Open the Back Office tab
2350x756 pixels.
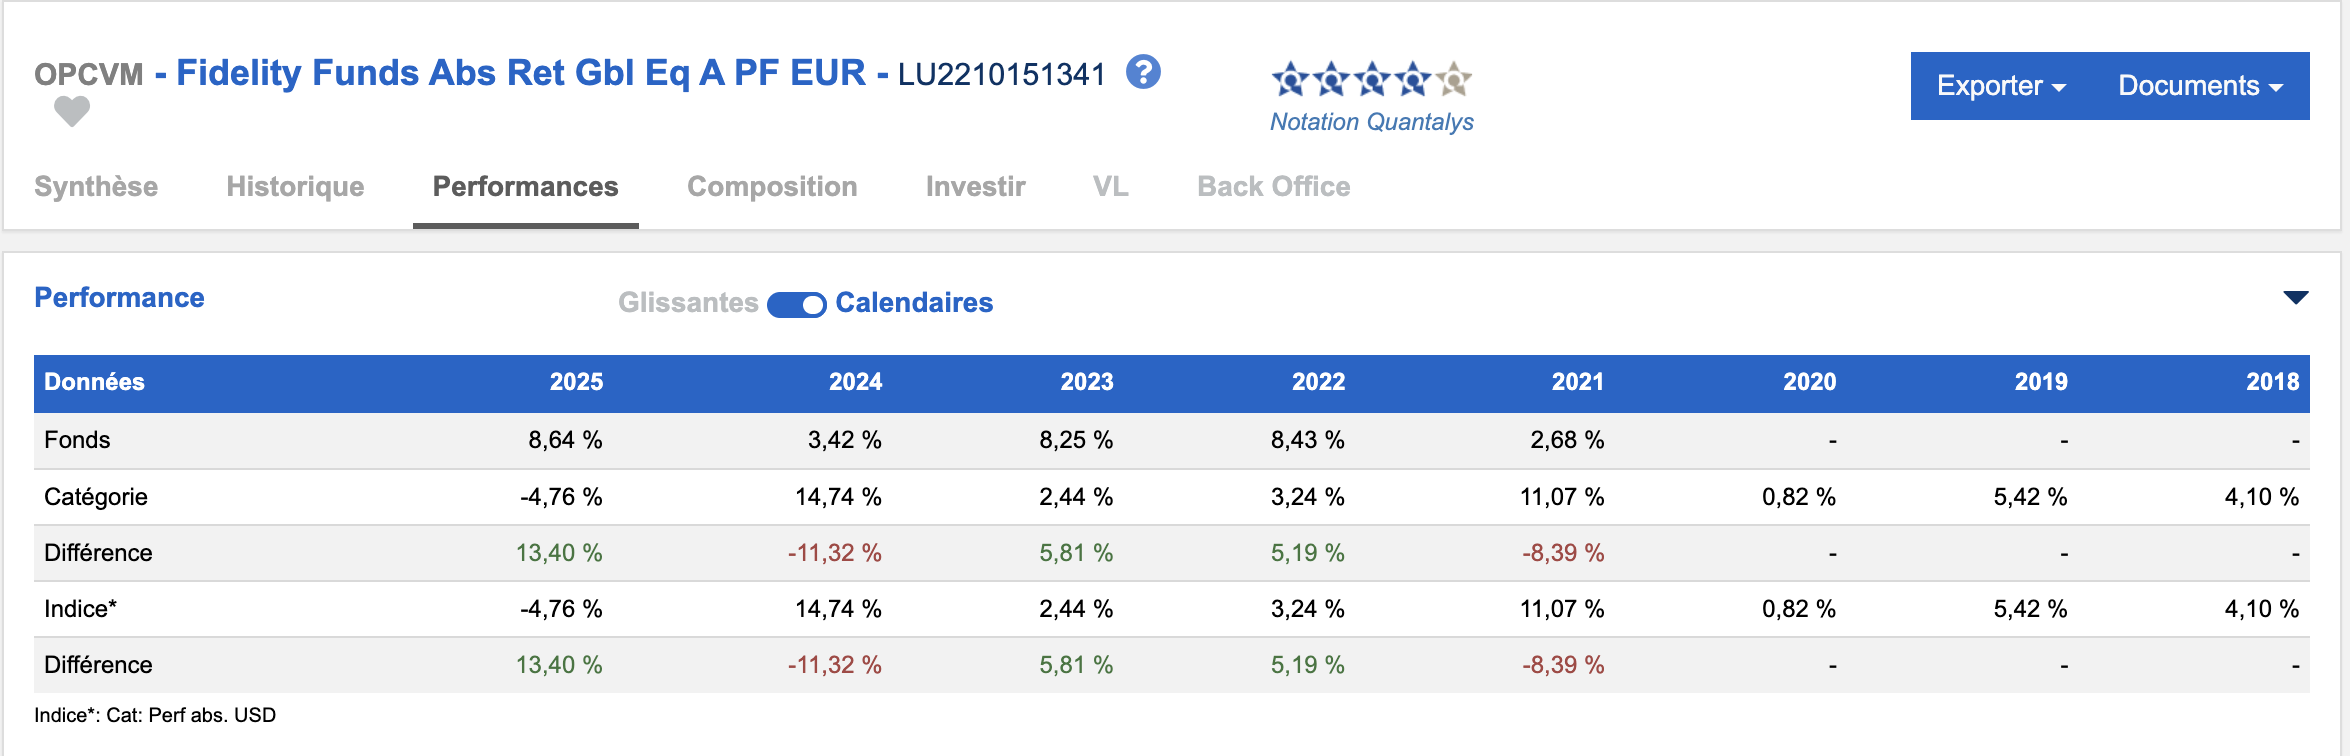click(1273, 187)
